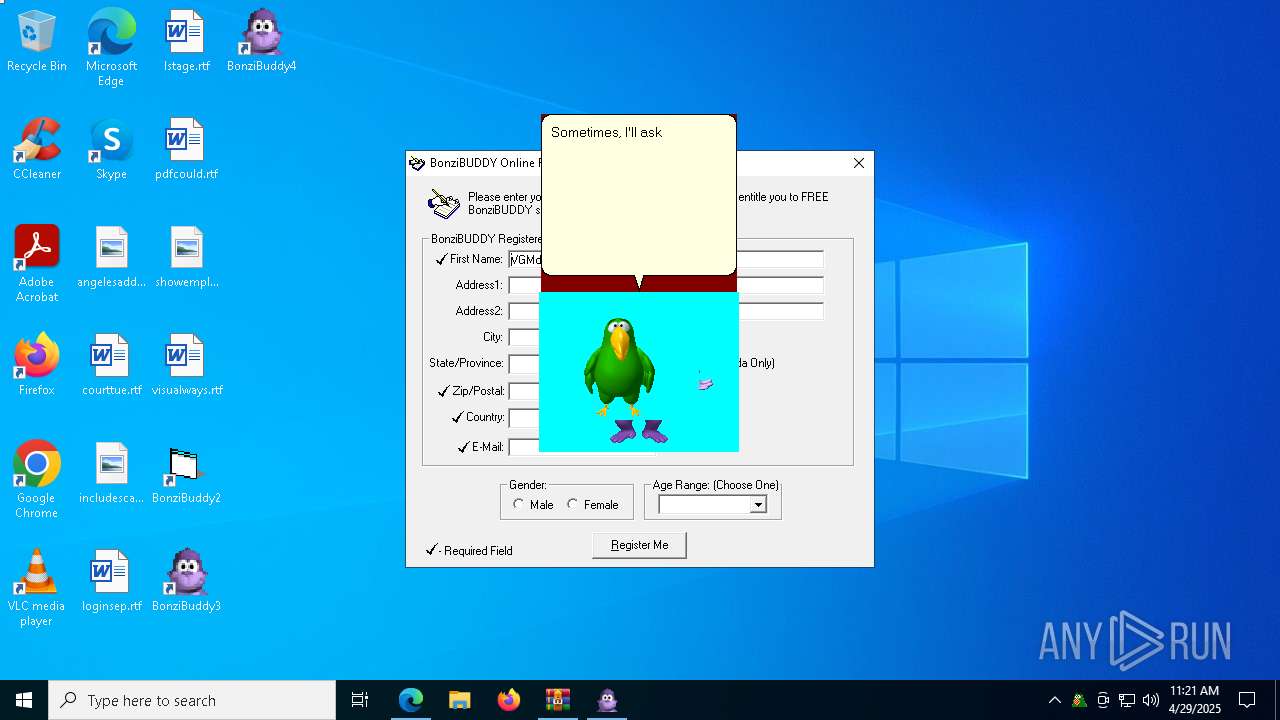Open Edge from the taskbar
The image size is (1280, 720).
pos(411,700)
